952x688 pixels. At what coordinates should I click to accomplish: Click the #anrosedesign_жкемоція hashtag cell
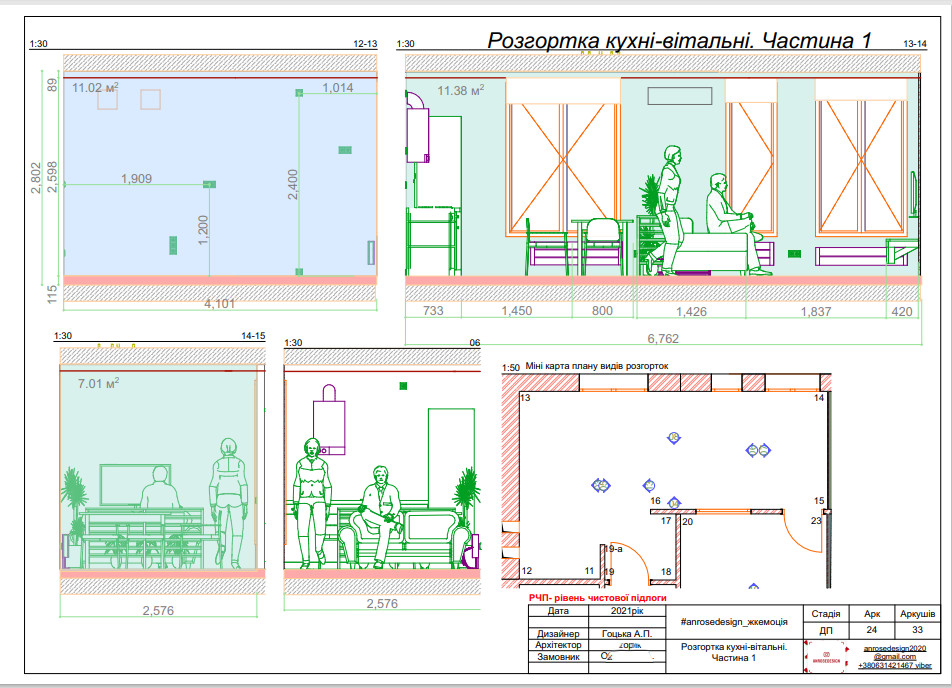[x=733, y=621]
